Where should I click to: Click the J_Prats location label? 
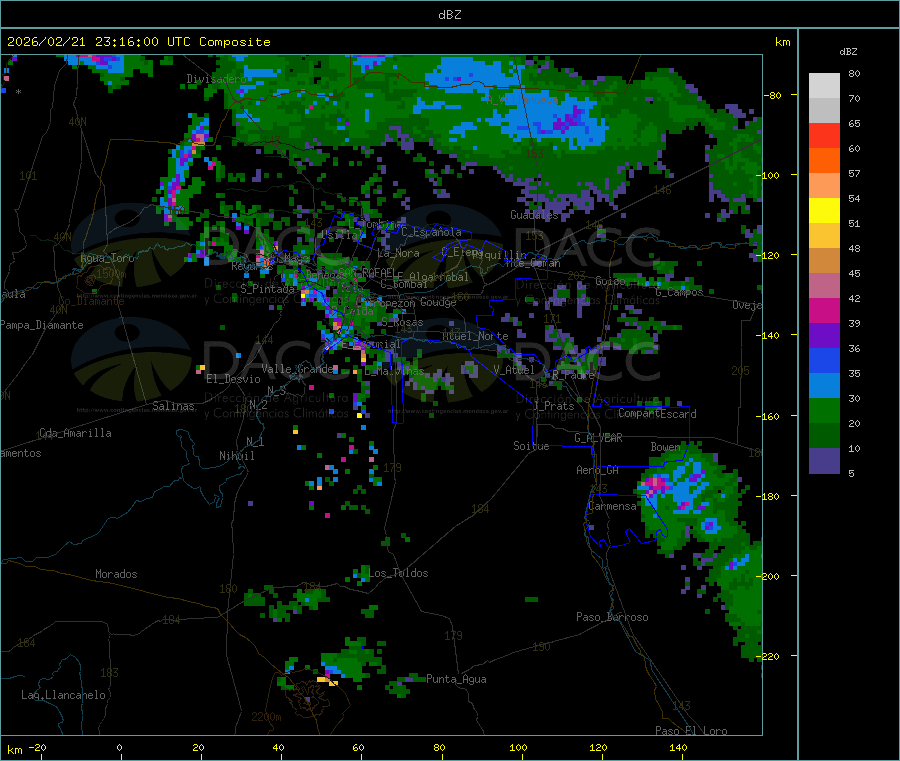click(x=553, y=406)
